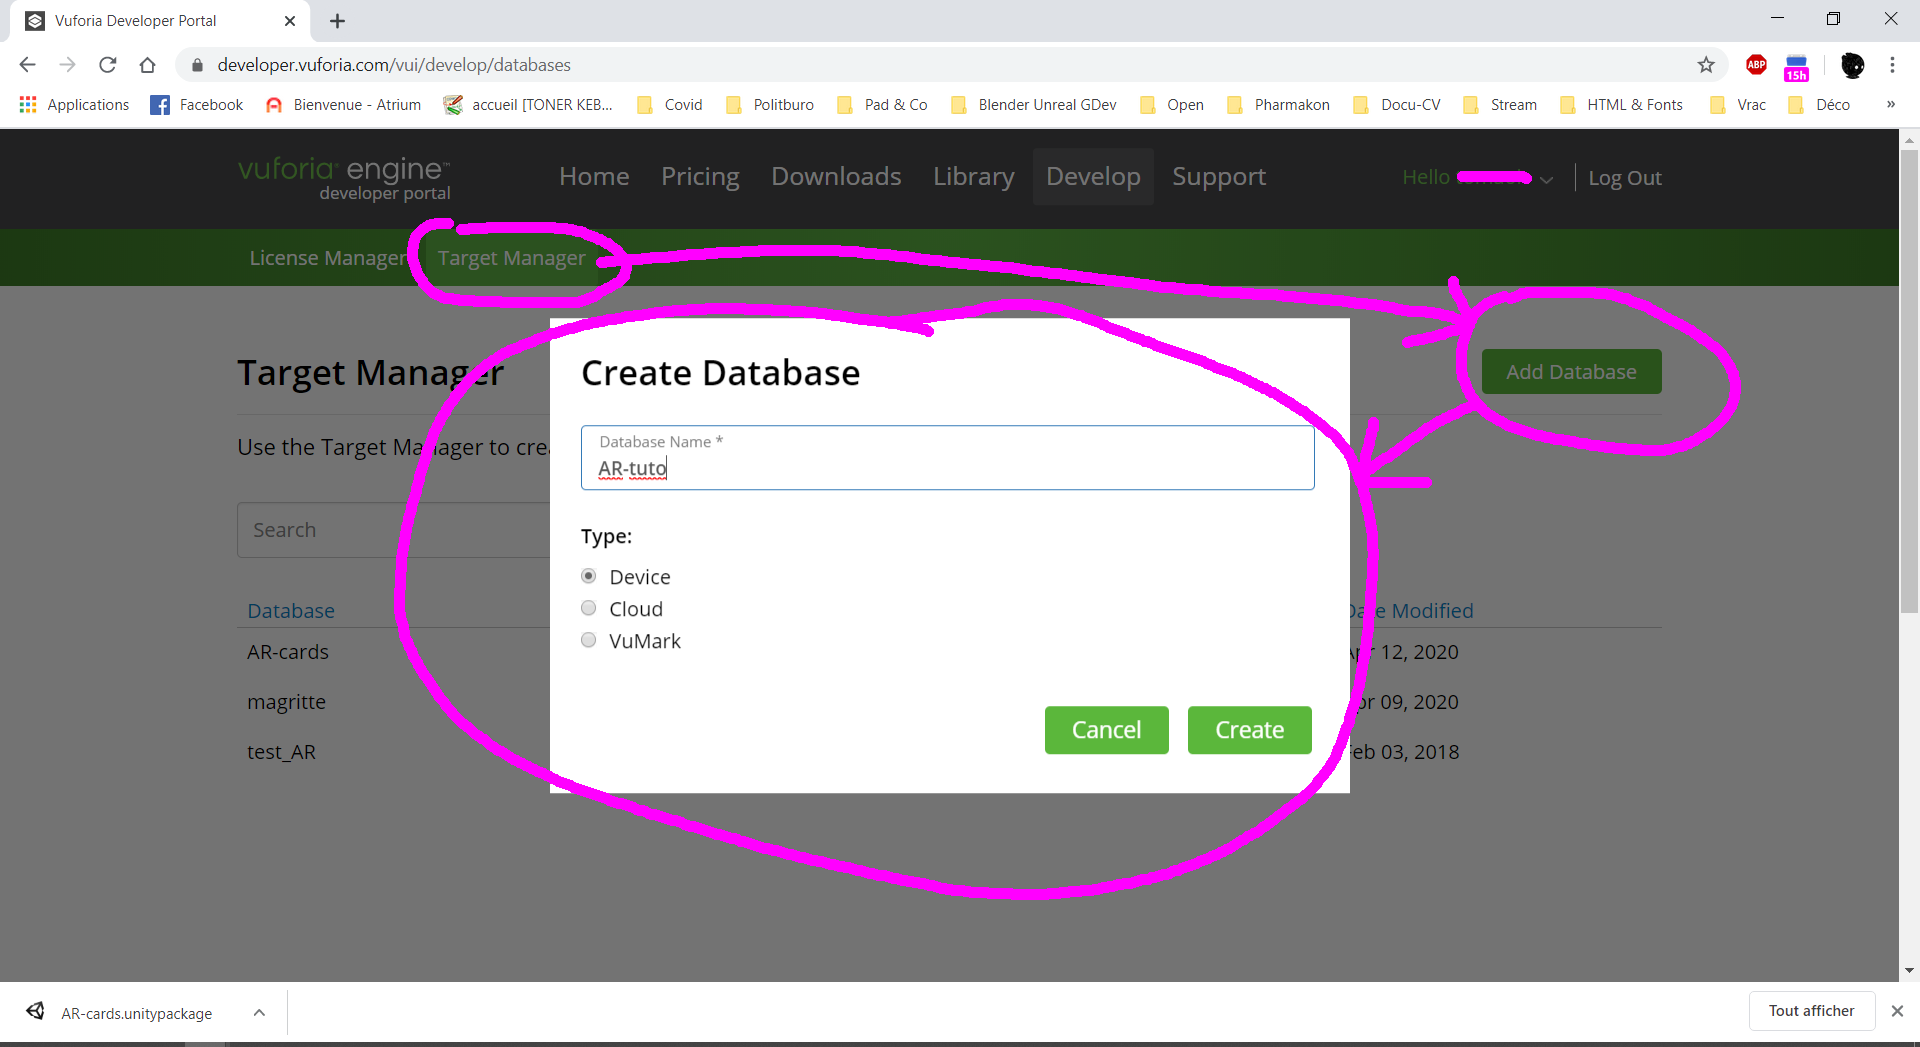Screen dimensions: 1920x1047
Task: Open the Politburo bookmark folder
Action: pyautogui.click(x=770, y=105)
